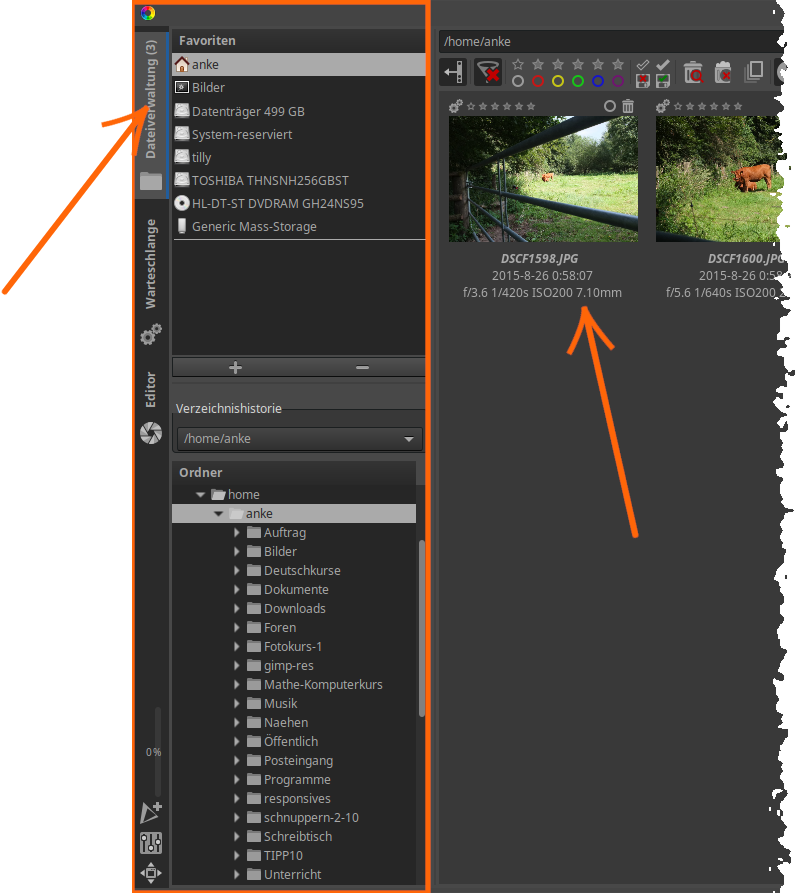
Task: Select the Dokumente folder
Action: click(x=296, y=590)
